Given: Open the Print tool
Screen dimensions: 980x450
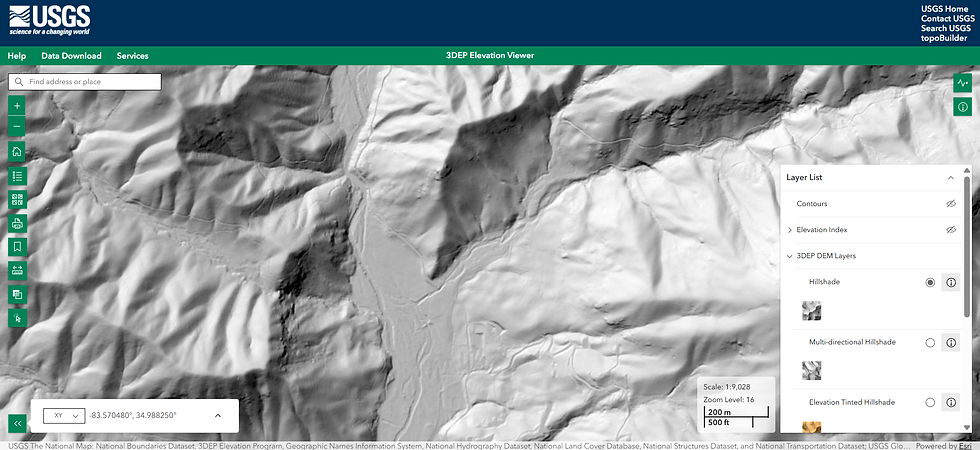Looking at the screenshot, I should (x=17, y=223).
